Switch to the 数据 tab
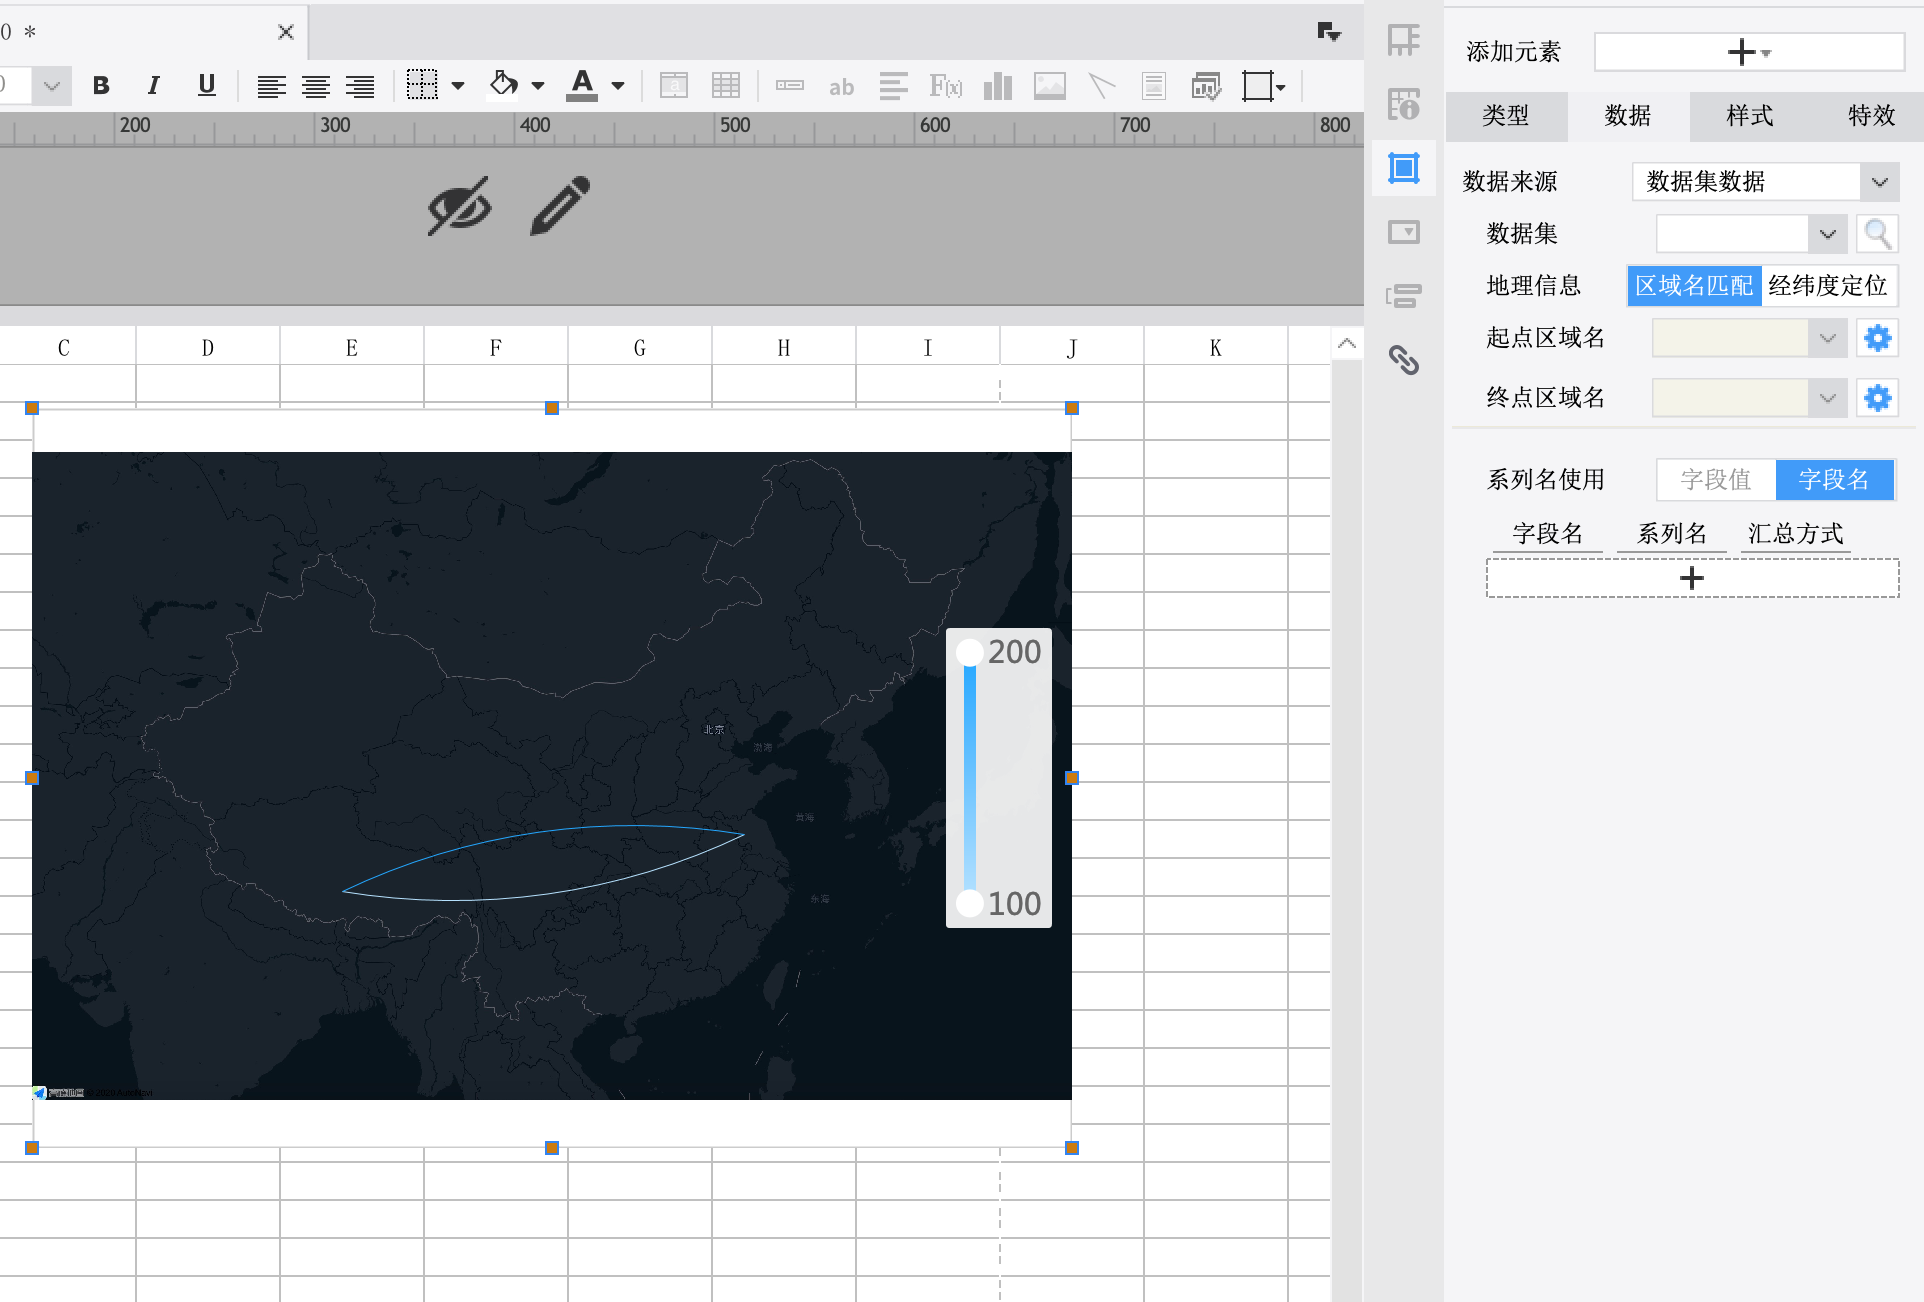Screen dimensions: 1924x1302 1628,116
